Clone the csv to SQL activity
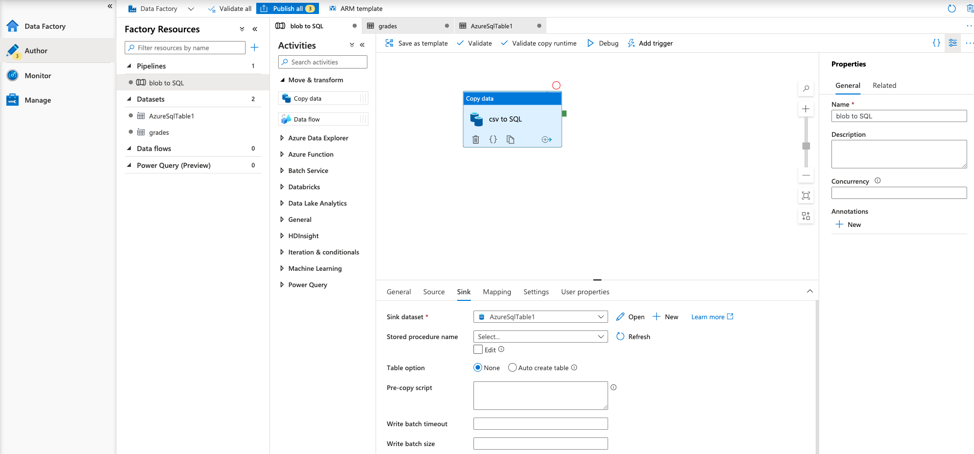The width and height of the screenshot is (974, 454). (x=510, y=140)
